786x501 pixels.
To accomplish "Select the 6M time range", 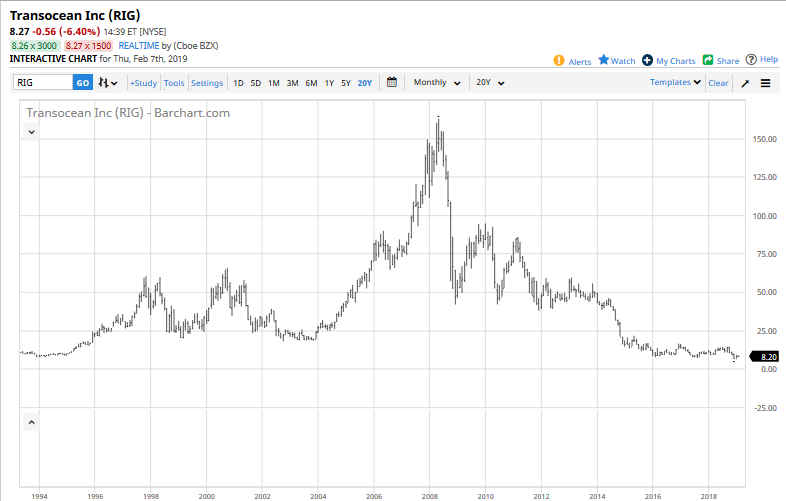I will click(311, 83).
